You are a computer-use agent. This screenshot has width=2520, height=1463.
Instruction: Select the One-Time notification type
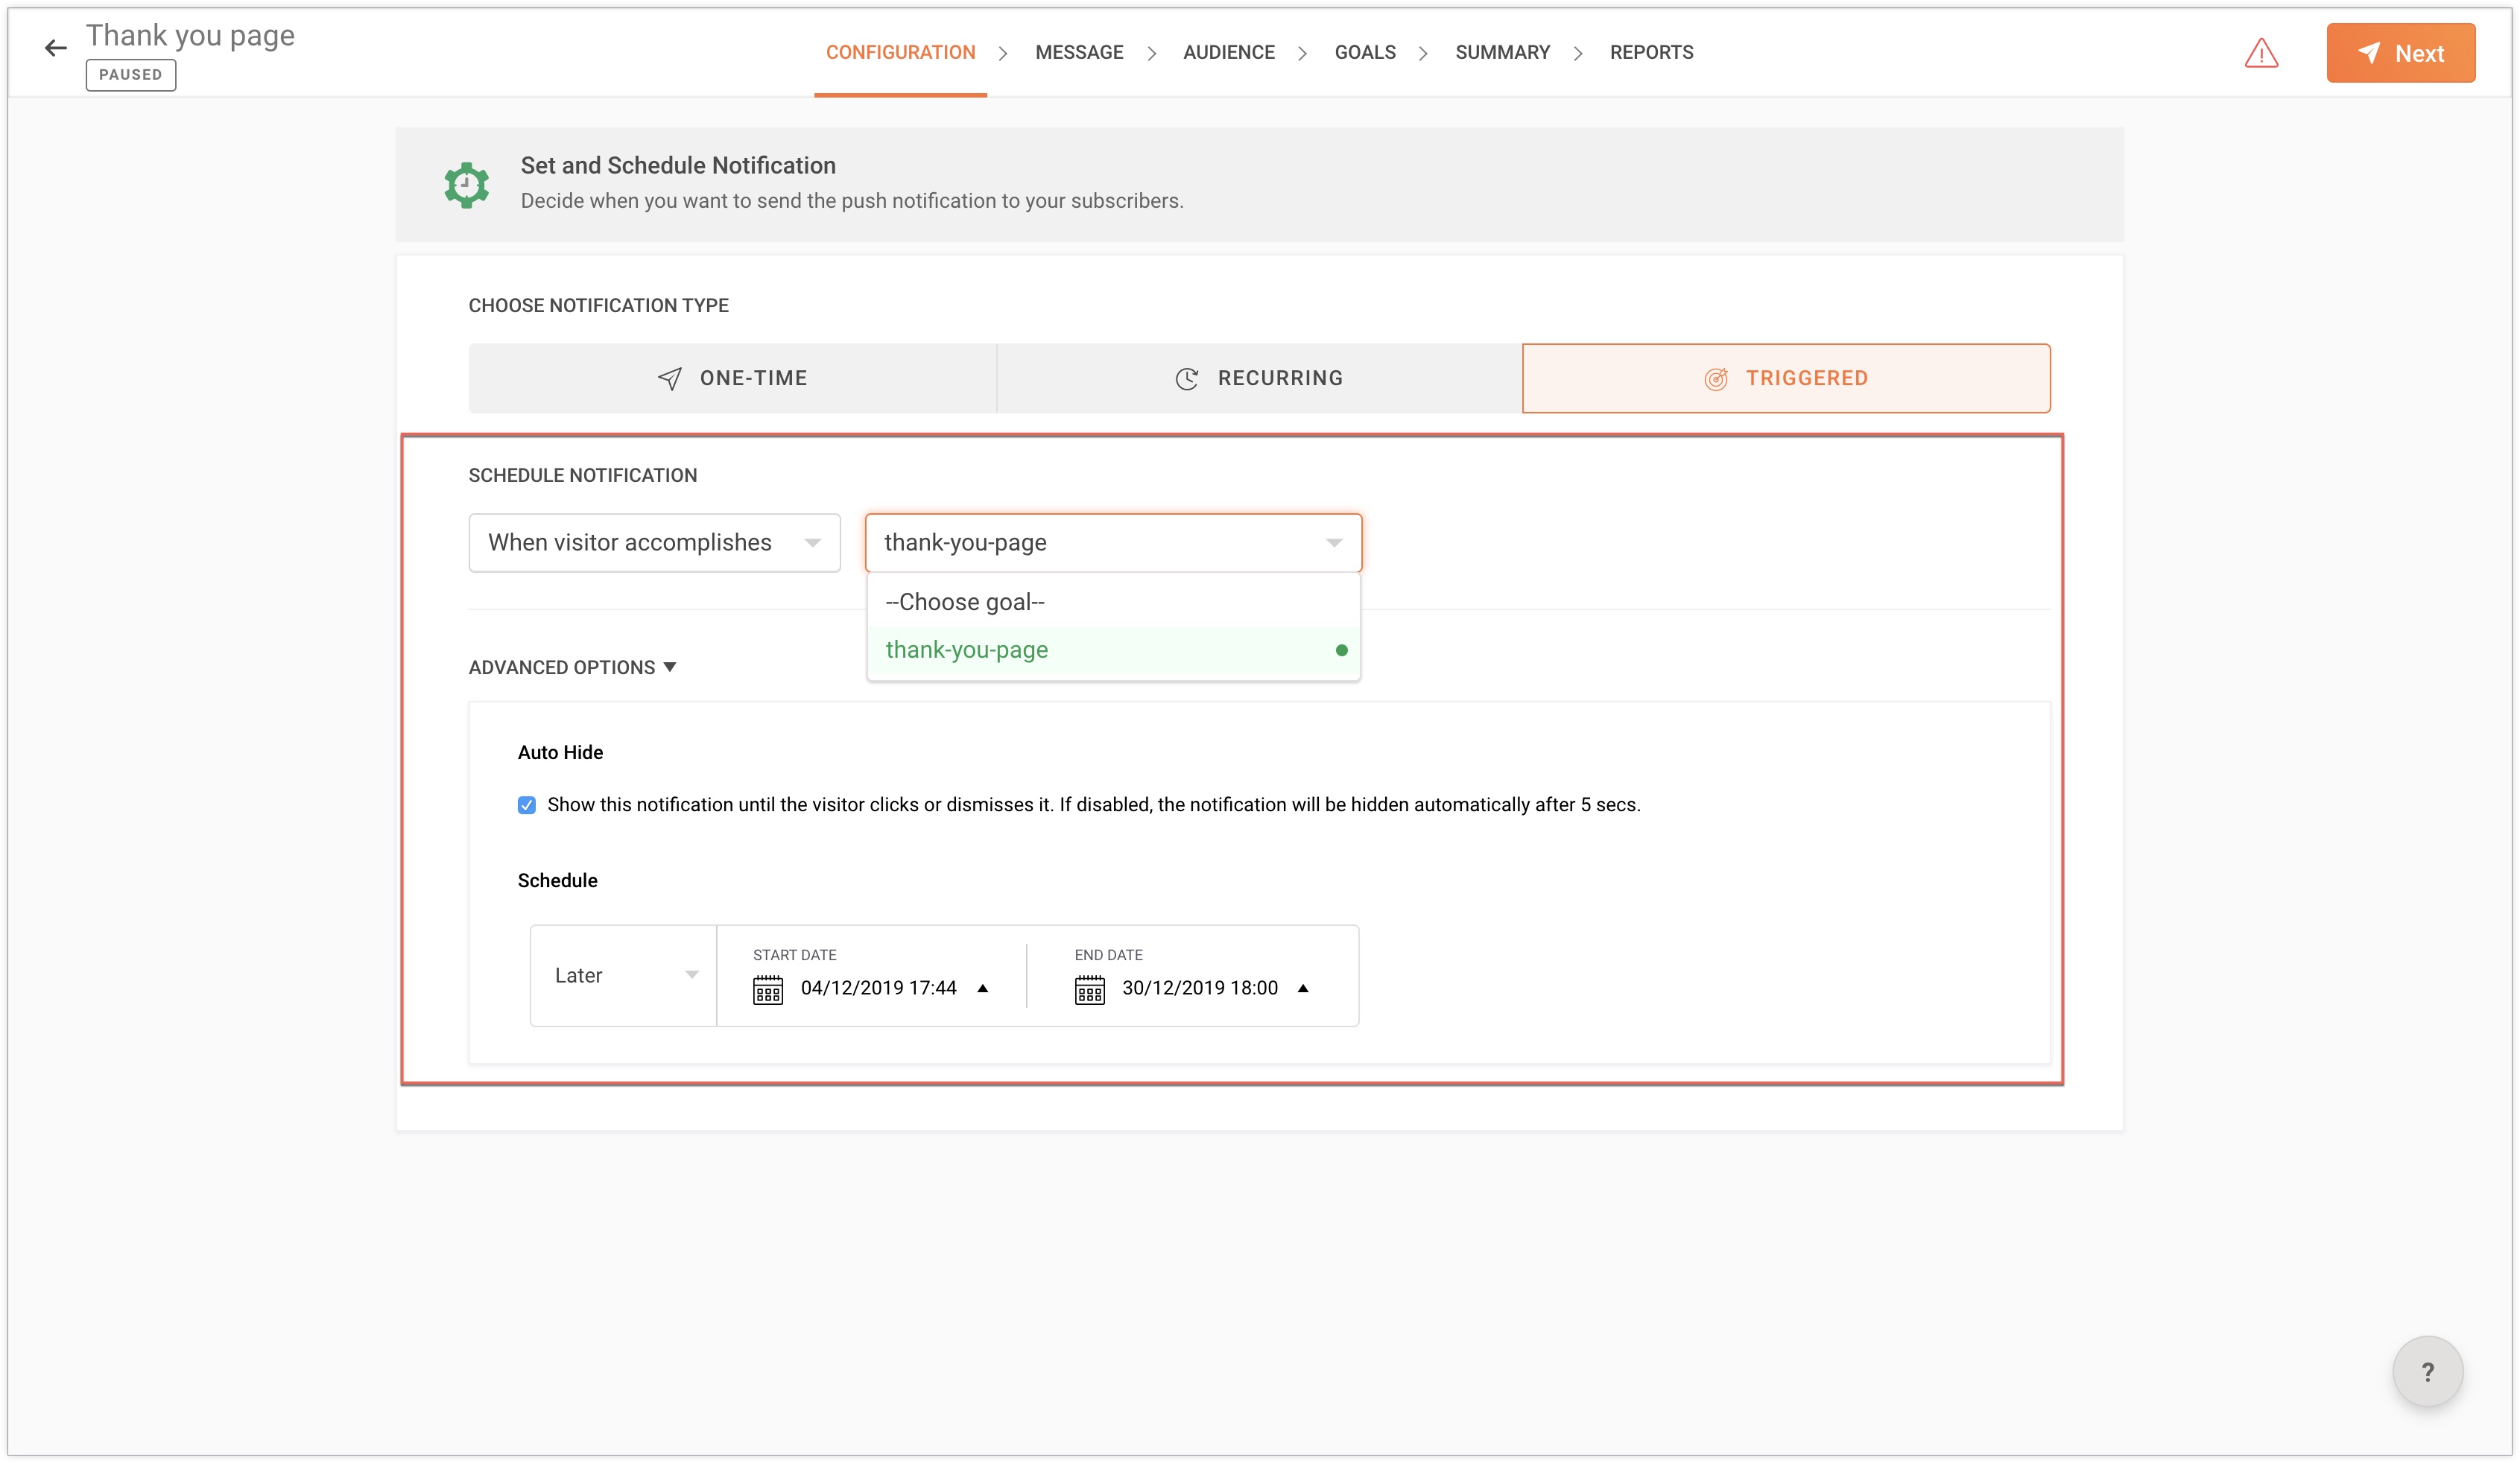point(732,378)
